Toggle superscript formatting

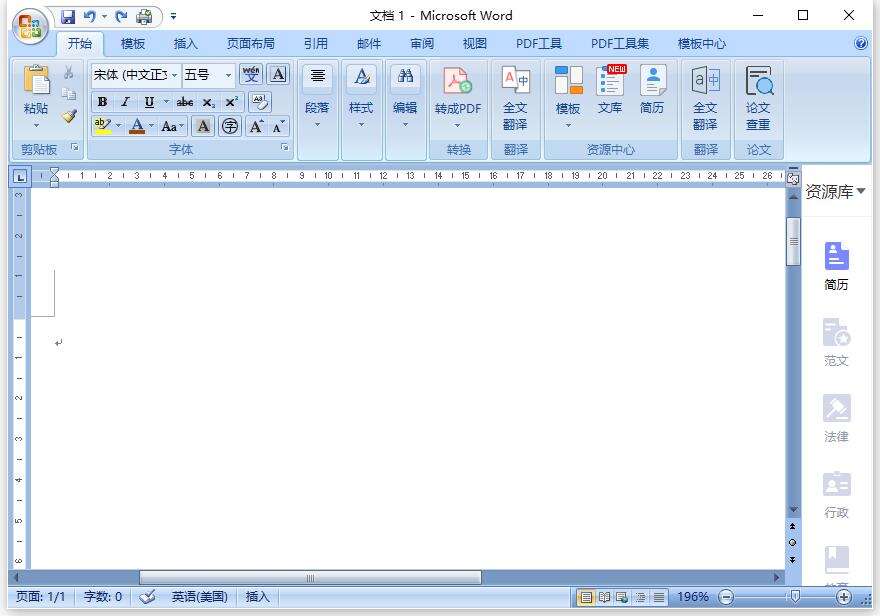click(x=232, y=102)
